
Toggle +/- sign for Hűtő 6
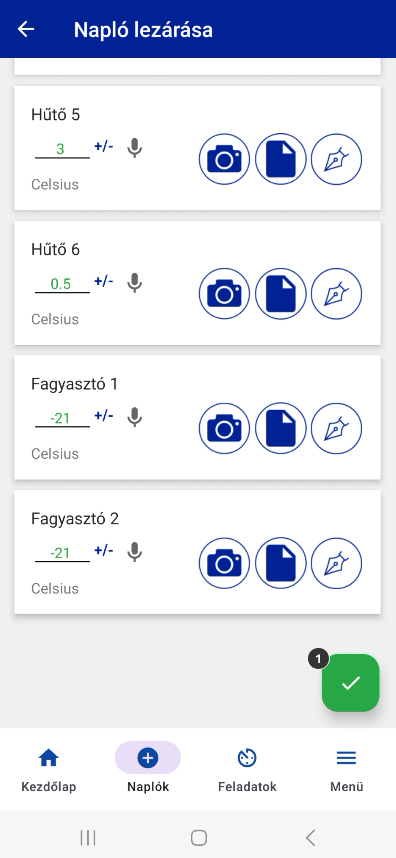pyautogui.click(x=104, y=281)
